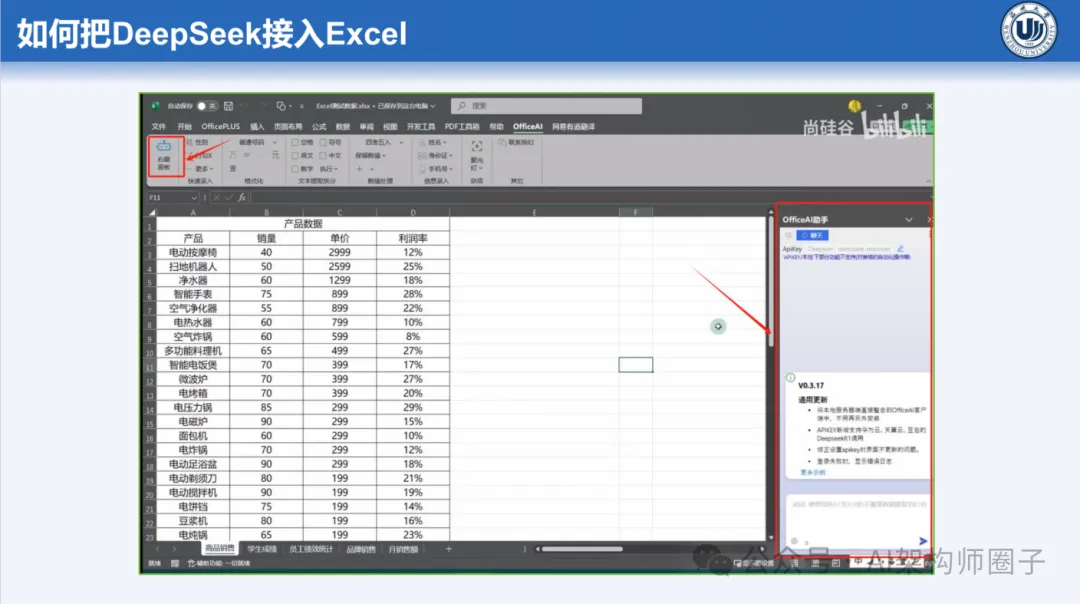Check the 数字 checkbox
This screenshot has height=604, width=1080.
click(295, 169)
